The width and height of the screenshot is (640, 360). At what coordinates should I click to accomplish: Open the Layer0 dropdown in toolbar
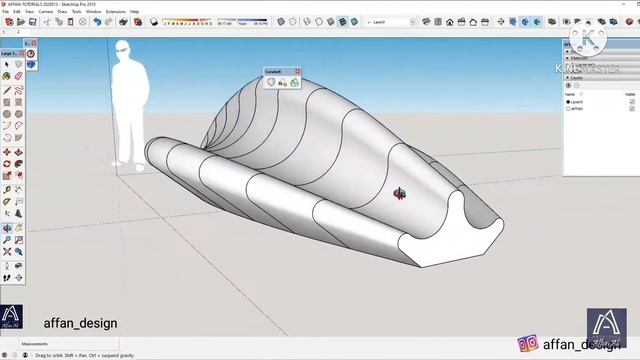(x=413, y=22)
